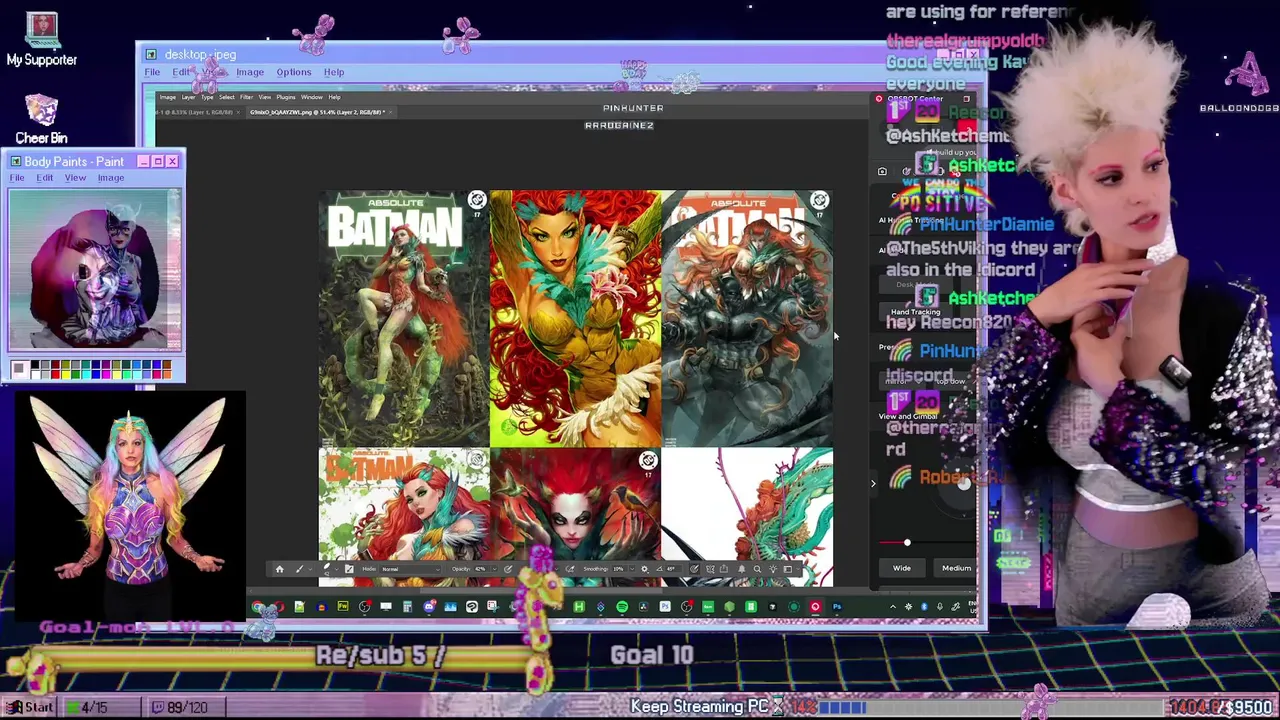Click visual search icon on red-haired bird cover

pyautogui.click(x=648, y=461)
